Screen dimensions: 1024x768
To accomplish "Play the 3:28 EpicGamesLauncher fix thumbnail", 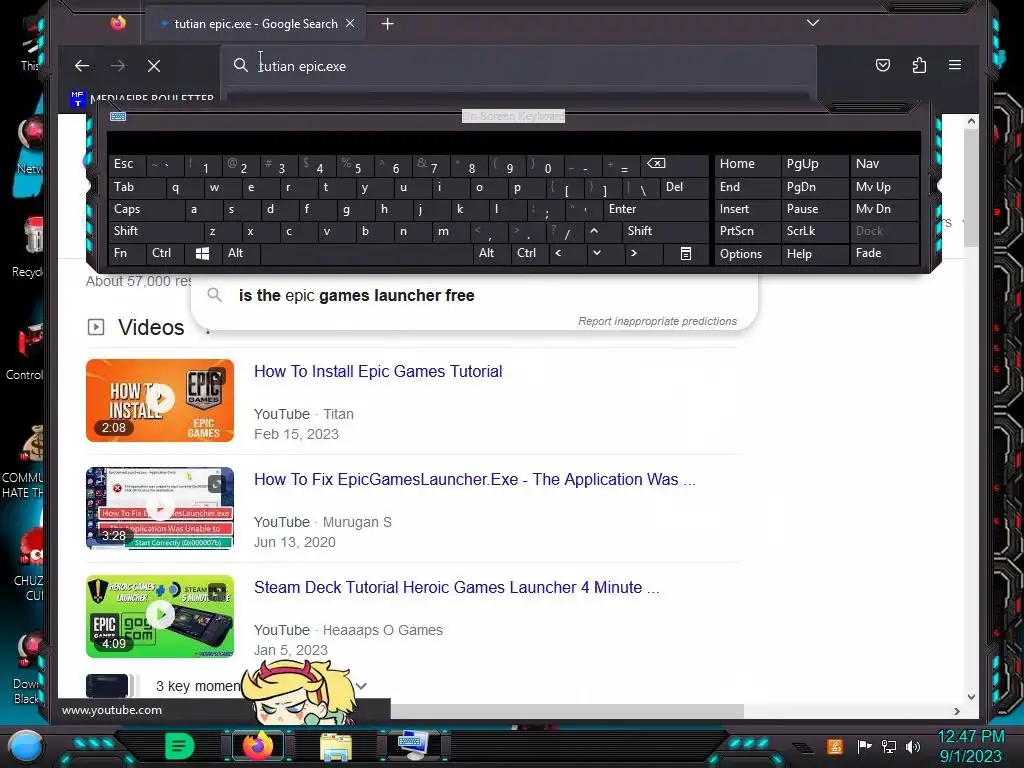I will click(x=160, y=508).
